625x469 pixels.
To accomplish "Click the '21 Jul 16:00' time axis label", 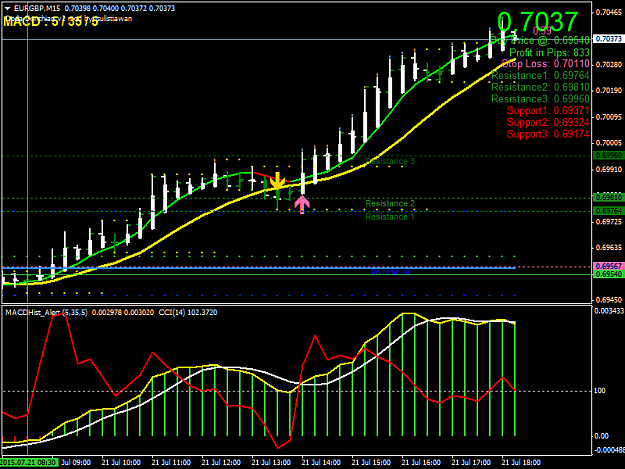I will point(421,462).
